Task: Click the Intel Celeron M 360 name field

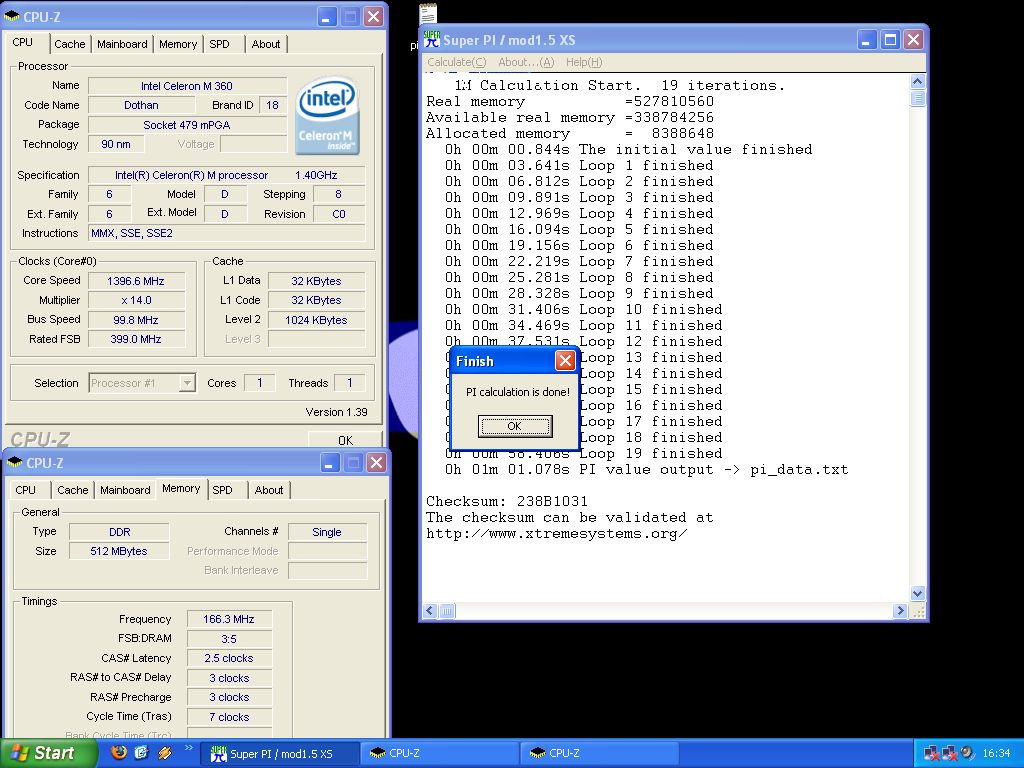Action: [x=187, y=86]
